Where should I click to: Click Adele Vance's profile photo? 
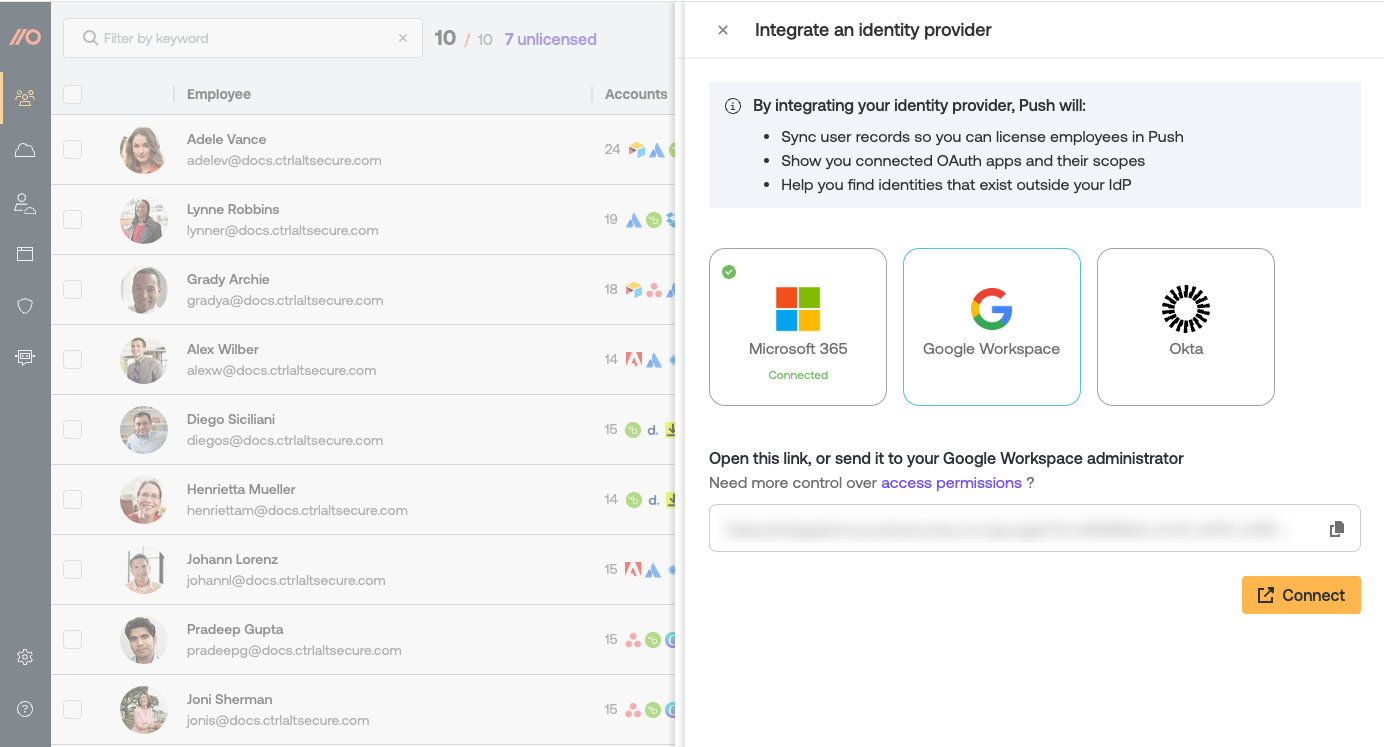(x=143, y=150)
